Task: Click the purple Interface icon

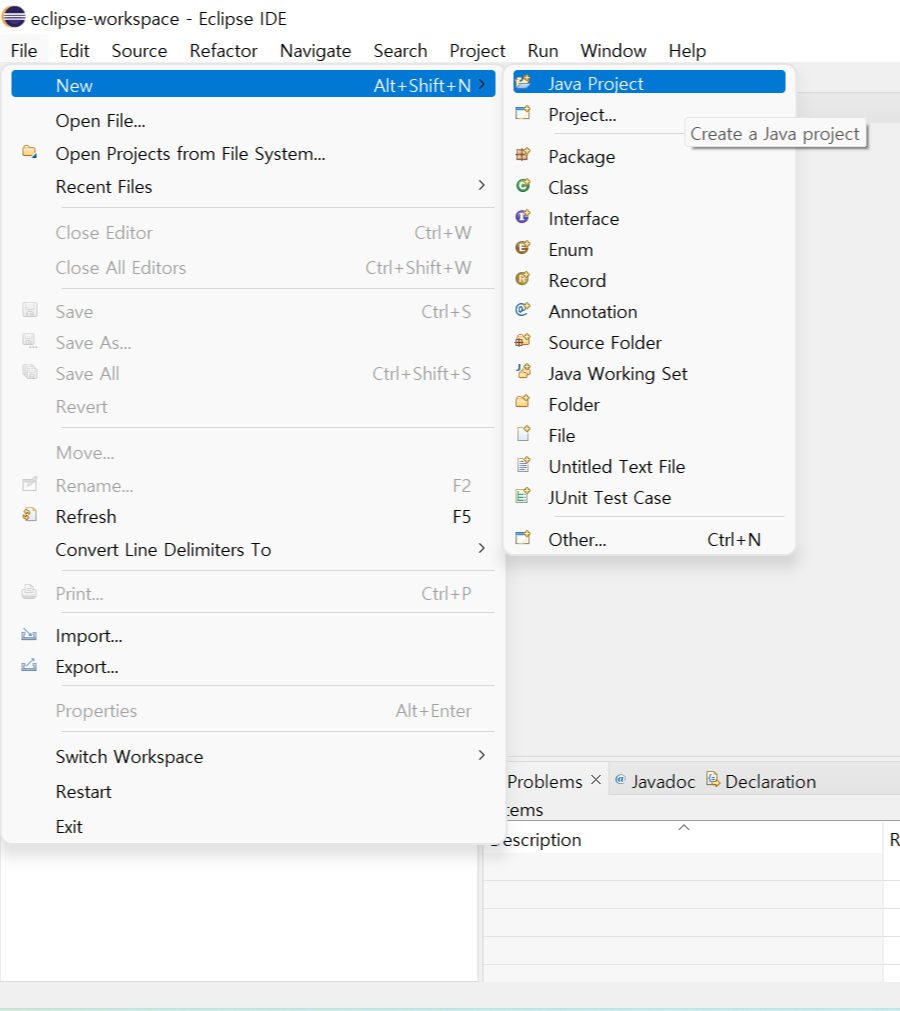Action: (x=523, y=217)
